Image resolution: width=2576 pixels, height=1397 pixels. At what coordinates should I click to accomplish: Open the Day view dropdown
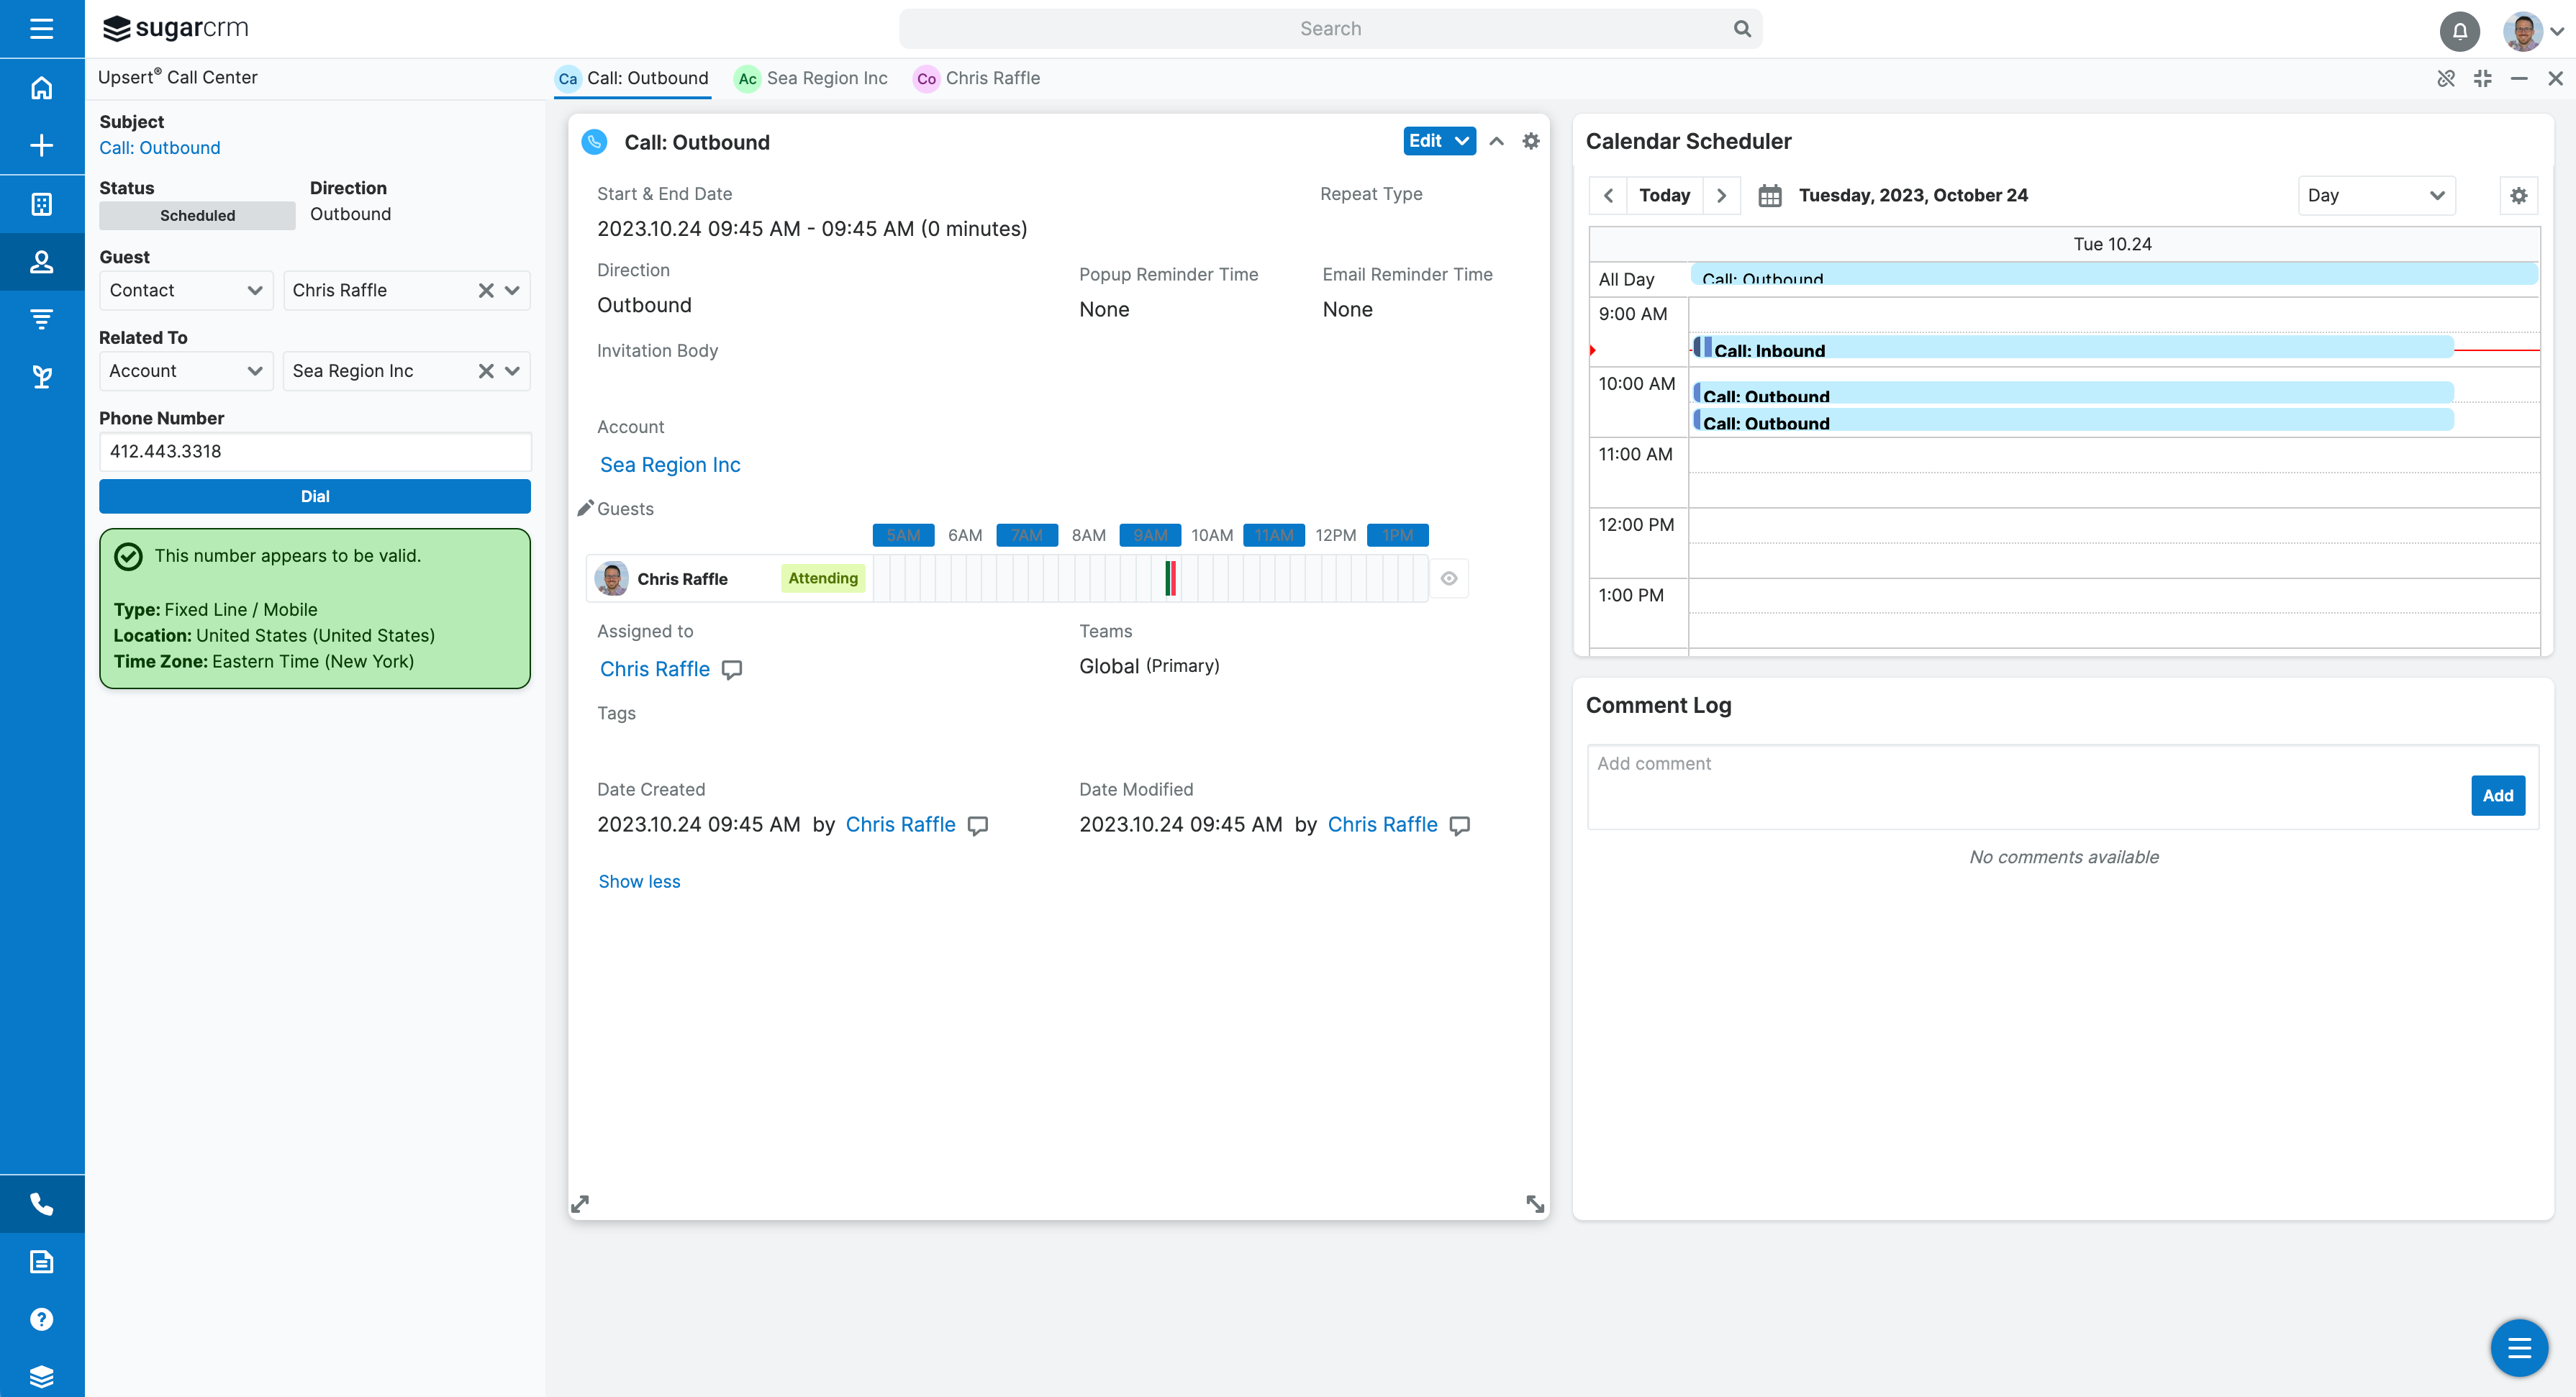(2376, 195)
